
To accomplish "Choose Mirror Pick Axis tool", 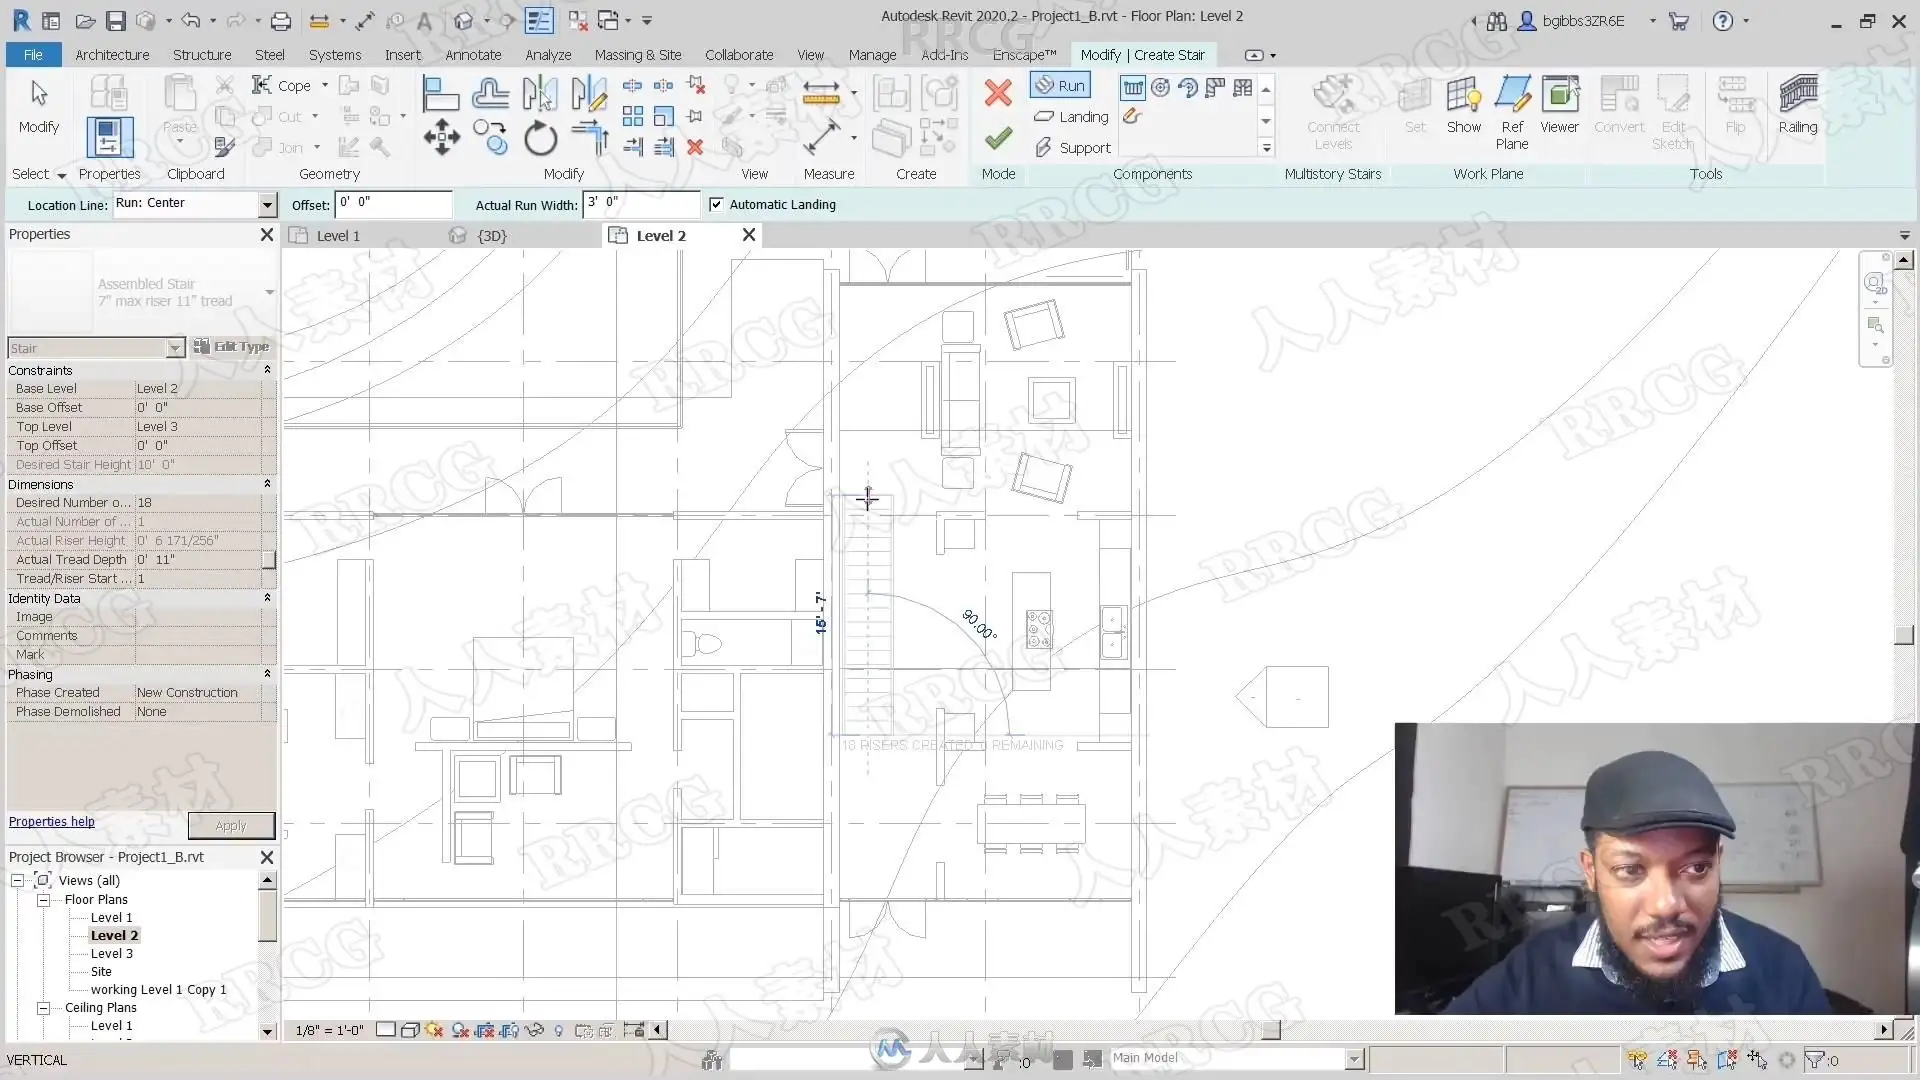I will click(x=540, y=94).
